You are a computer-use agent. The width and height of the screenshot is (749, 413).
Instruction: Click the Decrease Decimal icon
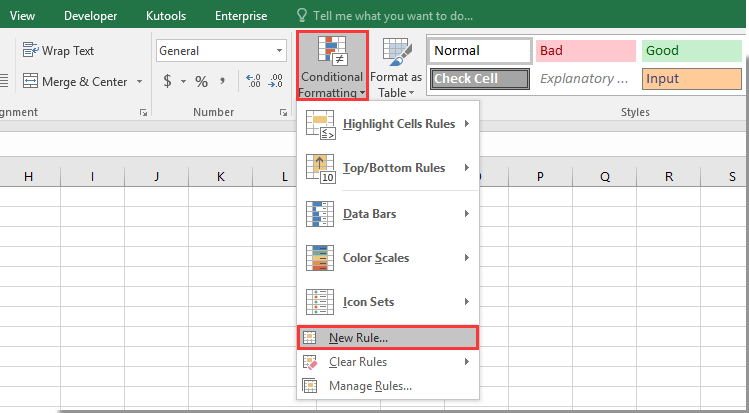tap(277, 81)
